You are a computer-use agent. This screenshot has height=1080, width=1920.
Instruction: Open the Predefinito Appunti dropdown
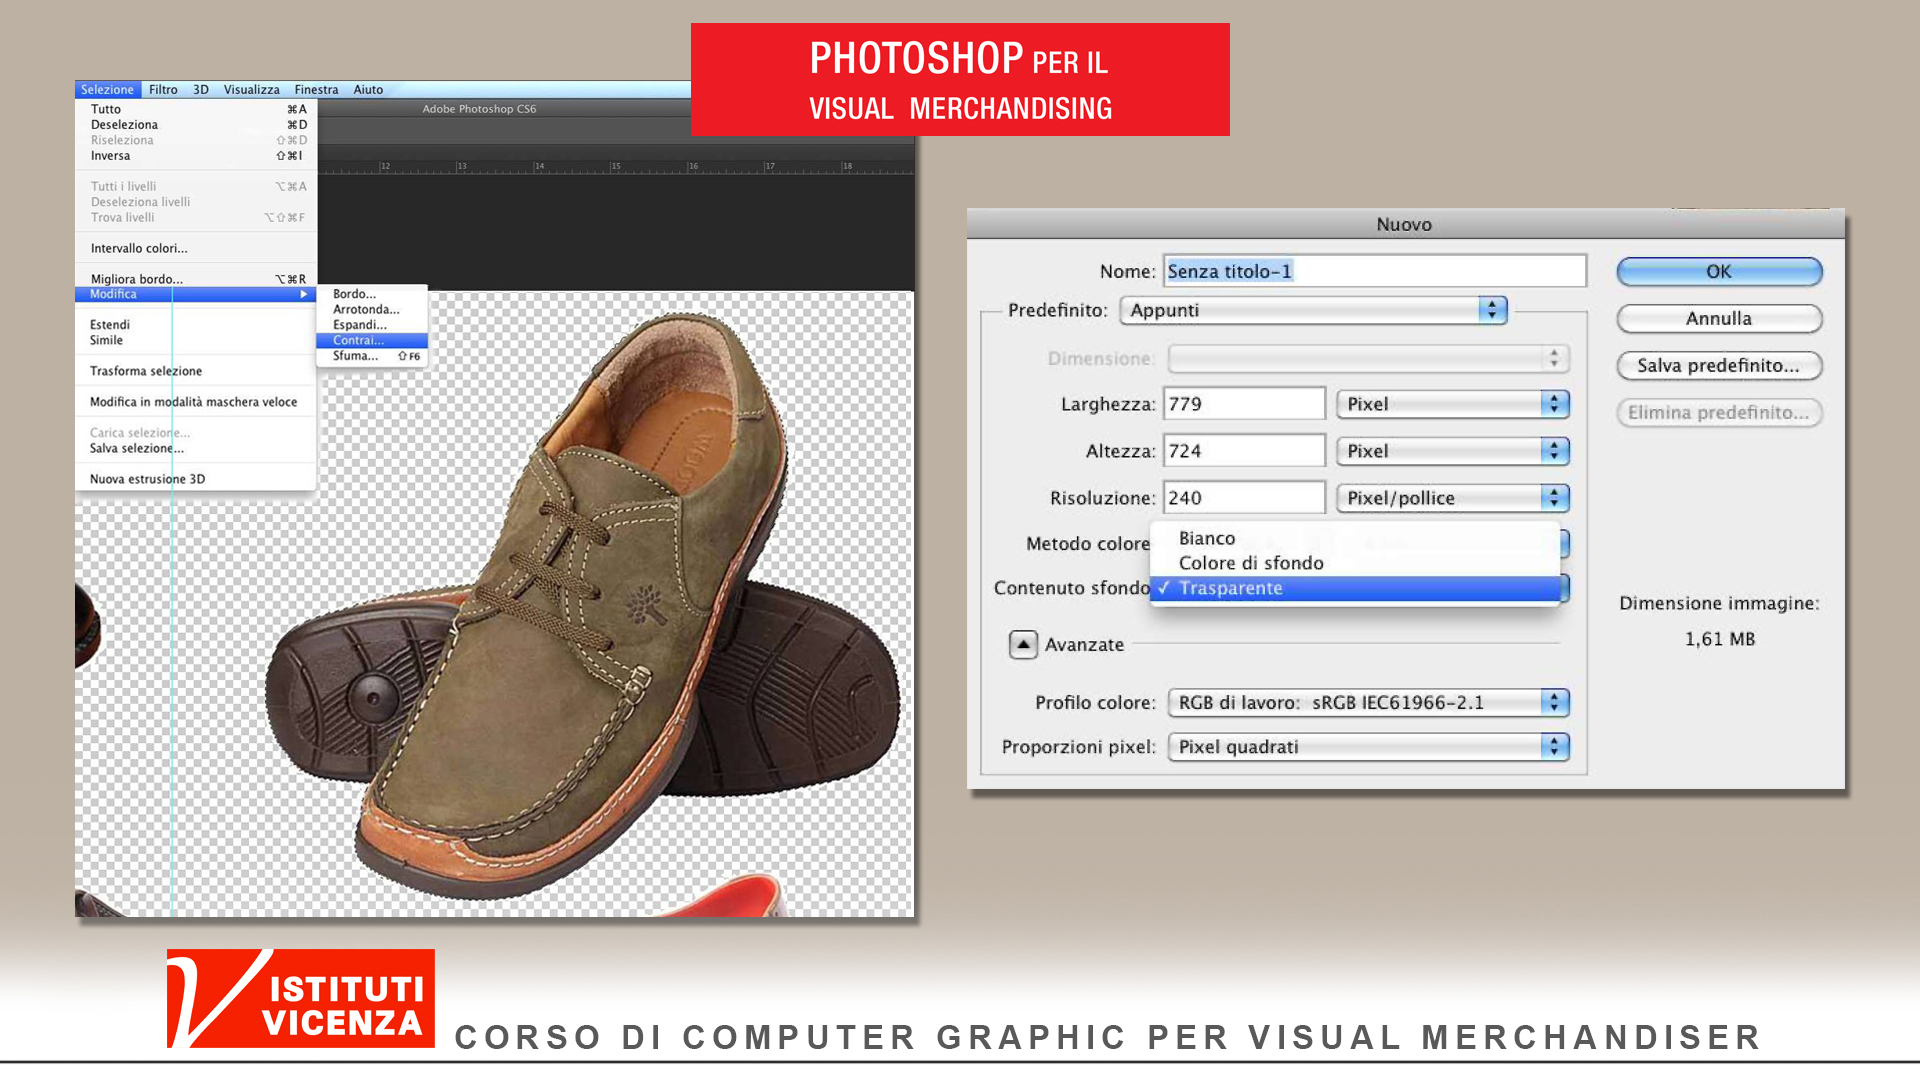tap(1313, 310)
